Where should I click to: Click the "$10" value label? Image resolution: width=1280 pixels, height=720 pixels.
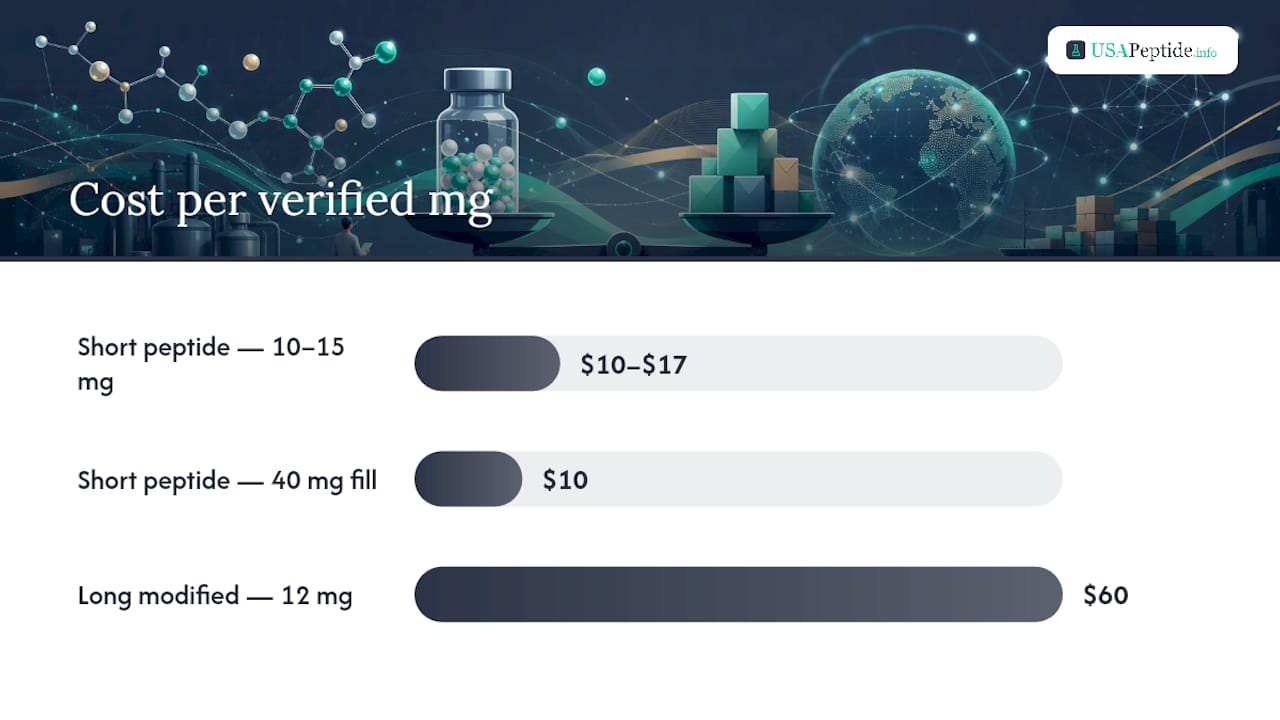click(565, 480)
